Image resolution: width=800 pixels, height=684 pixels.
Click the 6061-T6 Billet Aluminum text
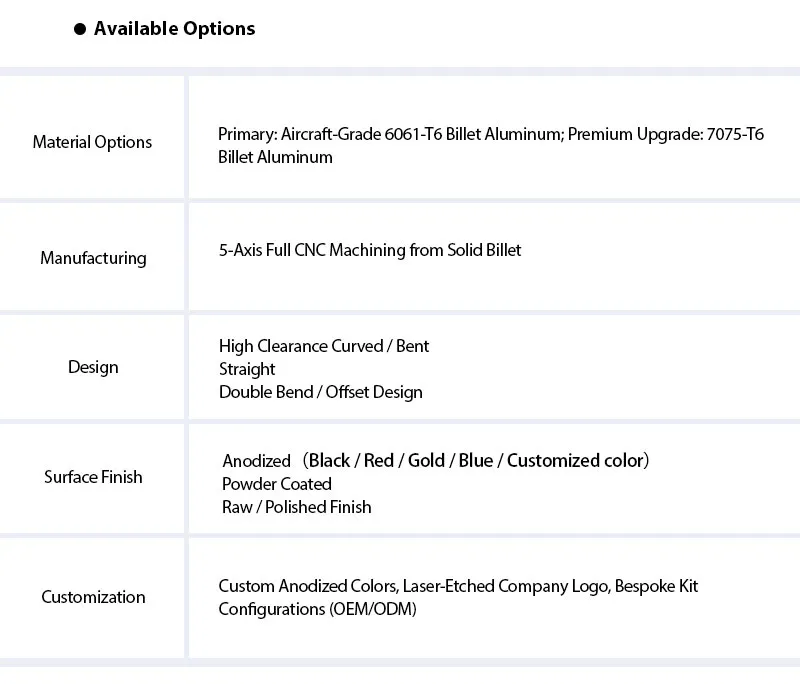474,134
